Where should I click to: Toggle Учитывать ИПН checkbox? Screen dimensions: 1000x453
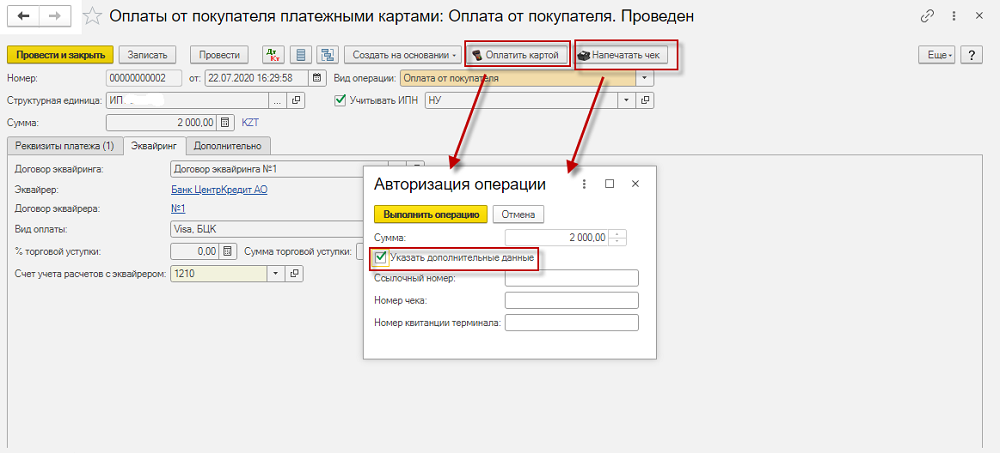click(340, 100)
